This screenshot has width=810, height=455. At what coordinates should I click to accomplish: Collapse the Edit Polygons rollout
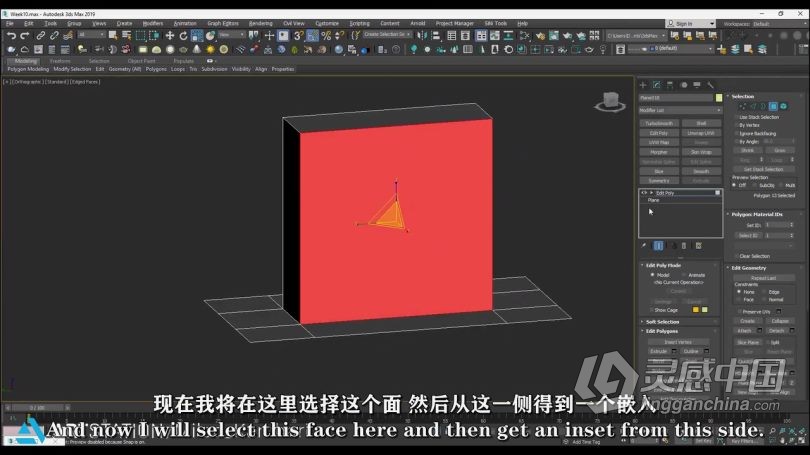[x=662, y=331]
